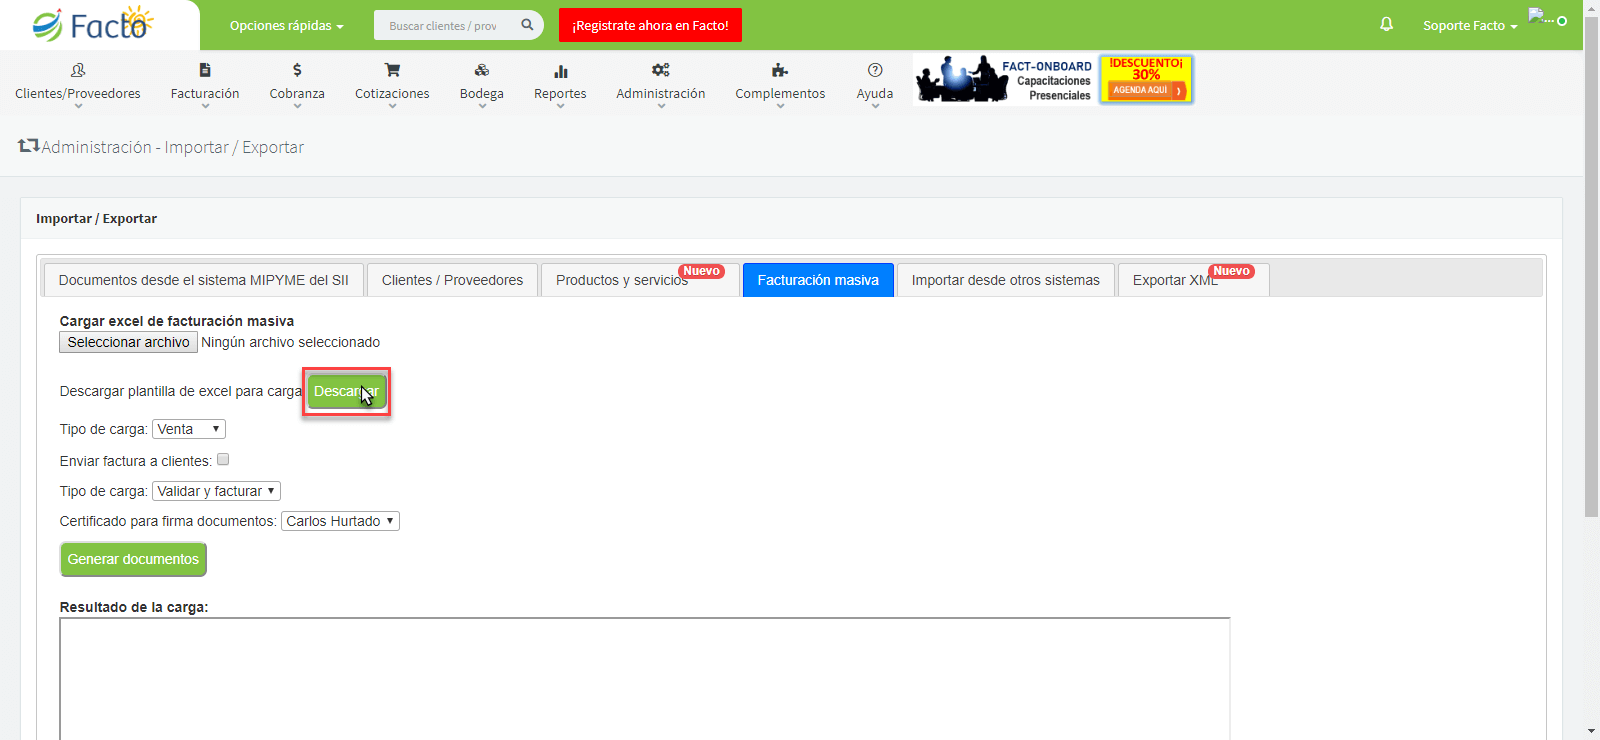Expand the Carlos Hurtado certificate dropdown
This screenshot has height=740, width=1600.
[x=340, y=521]
